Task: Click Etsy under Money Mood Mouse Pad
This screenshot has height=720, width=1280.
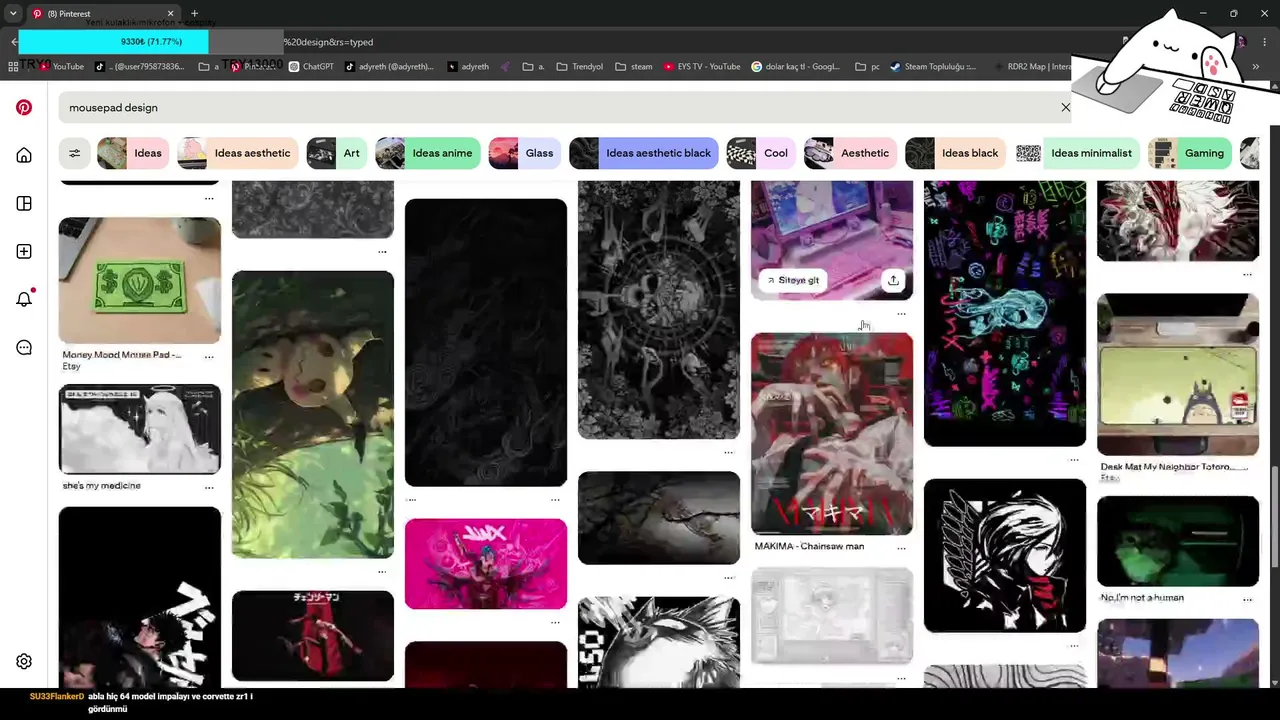Action: pos(71,367)
